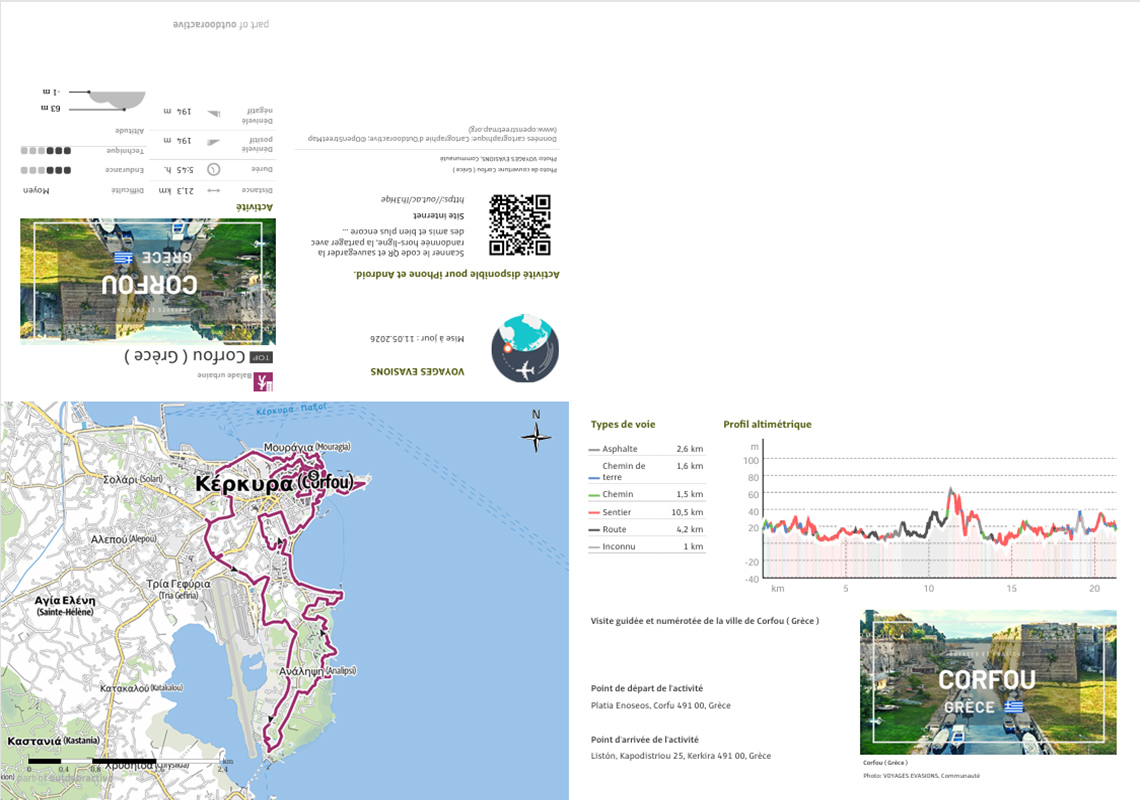Select the Asphalte 2,6 km value
The width and height of the screenshot is (1140, 800).
coord(690,449)
